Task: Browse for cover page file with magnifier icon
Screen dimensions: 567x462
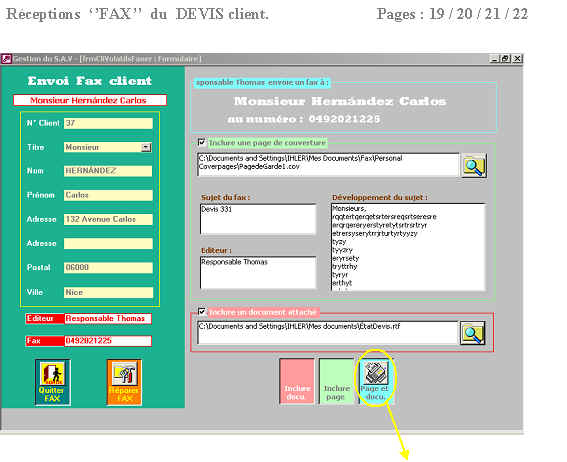Action: (x=474, y=166)
